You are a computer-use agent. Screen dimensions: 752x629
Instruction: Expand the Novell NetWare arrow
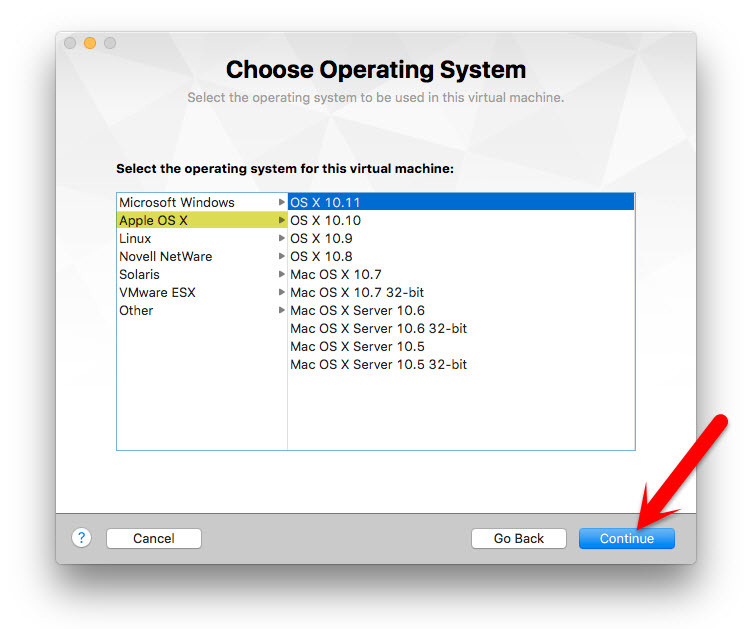(x=282, y=256)
